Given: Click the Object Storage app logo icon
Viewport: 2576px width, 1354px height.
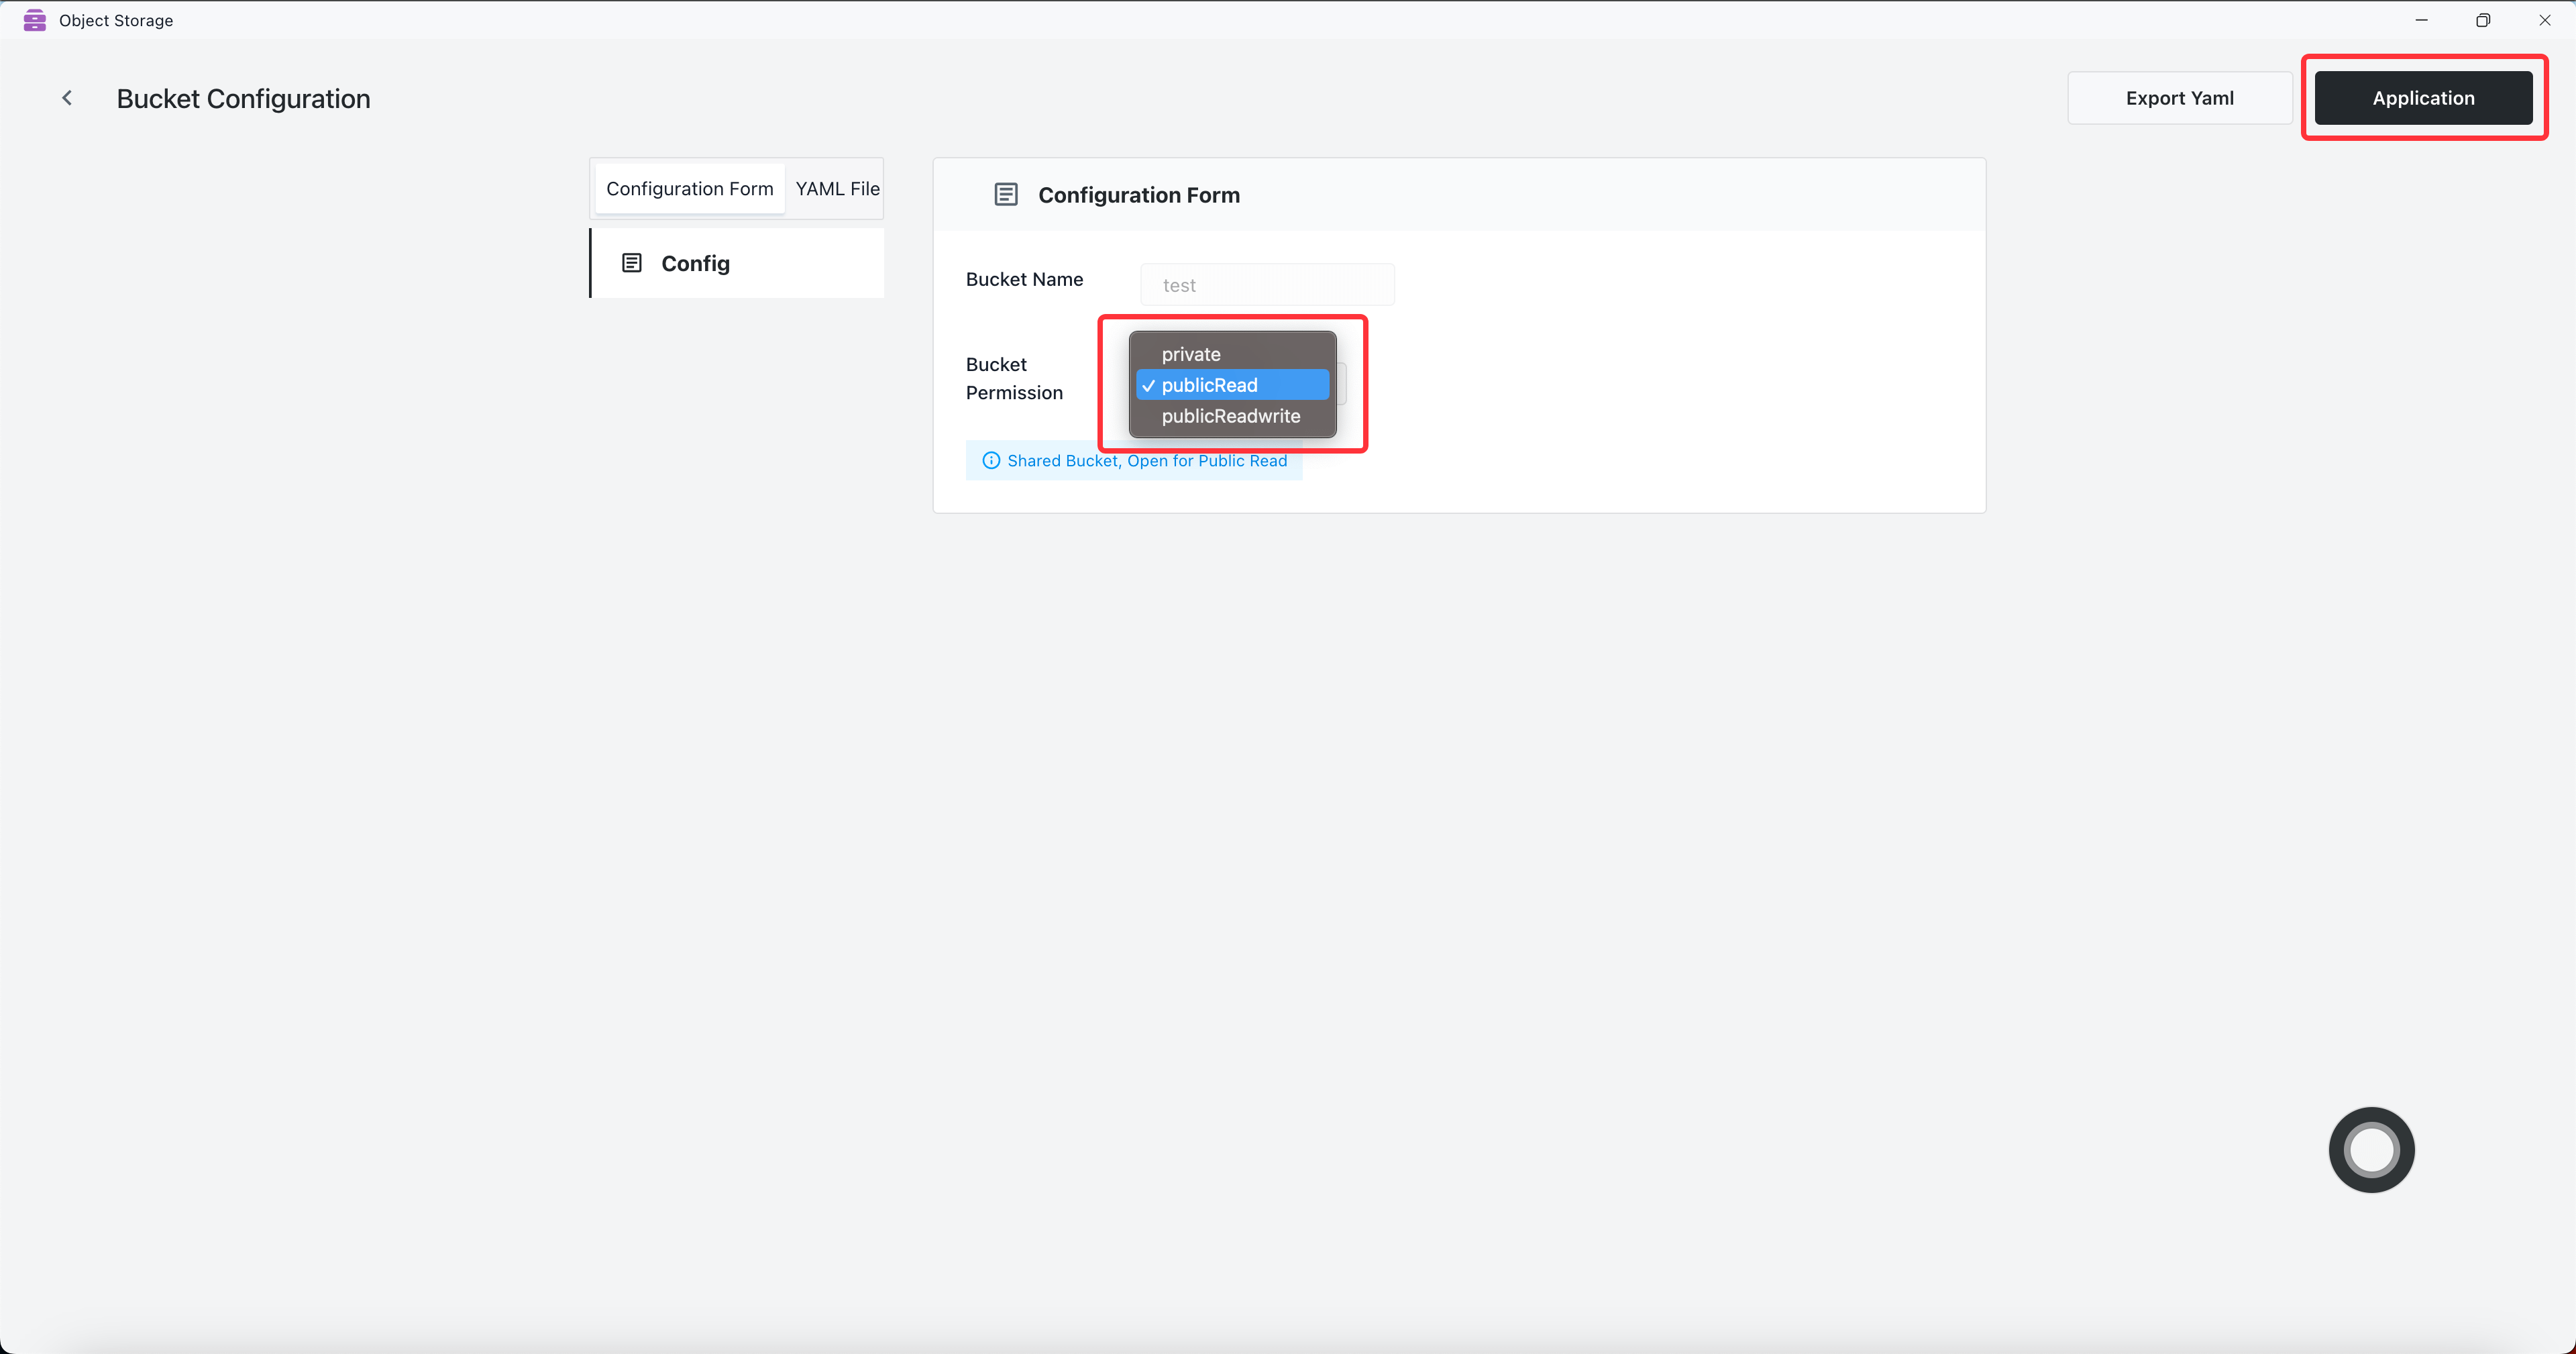Looking at the screenshot, I should pos(34,20).
